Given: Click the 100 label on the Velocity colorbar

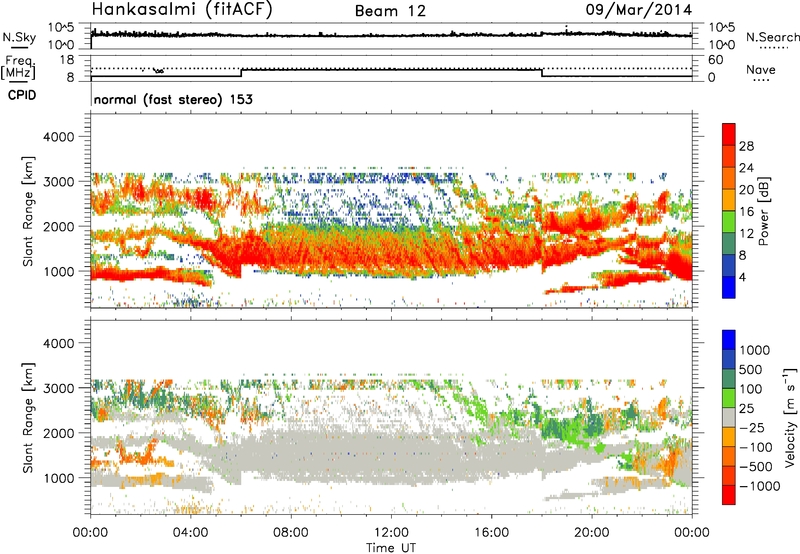Looking at the screenshot, I should pyautogui.click(x=751, y=389).
